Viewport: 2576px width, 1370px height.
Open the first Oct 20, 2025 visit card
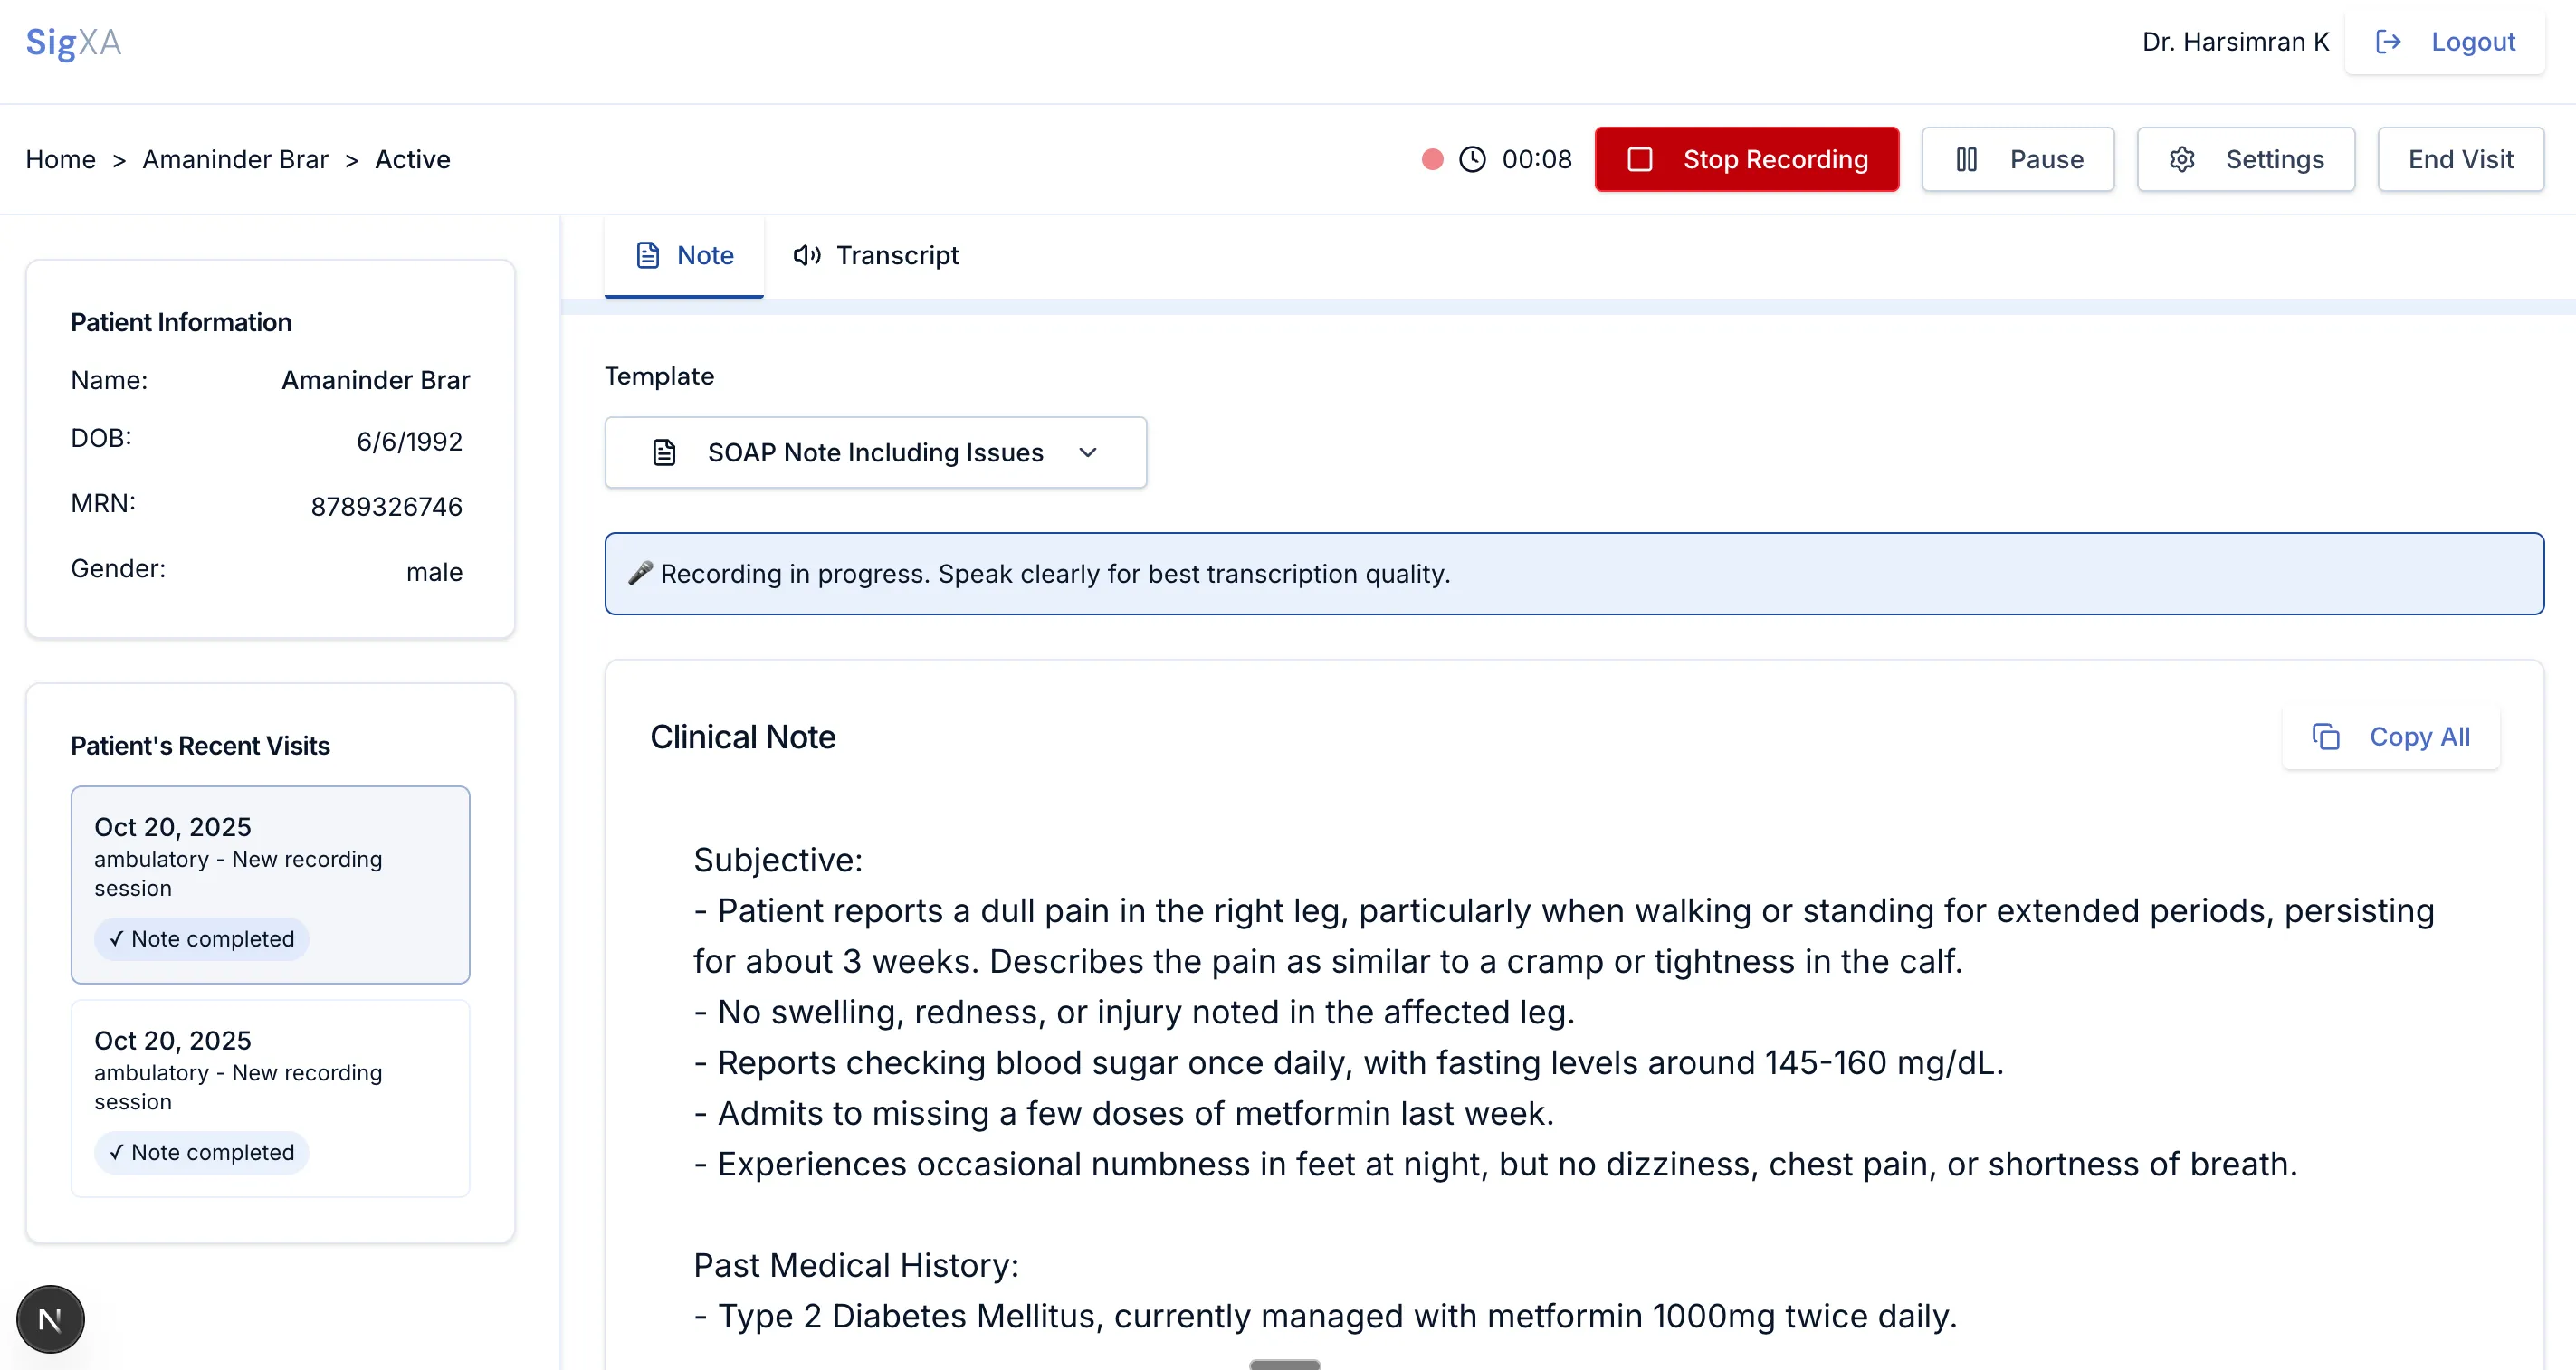click(x=270, y=884)
